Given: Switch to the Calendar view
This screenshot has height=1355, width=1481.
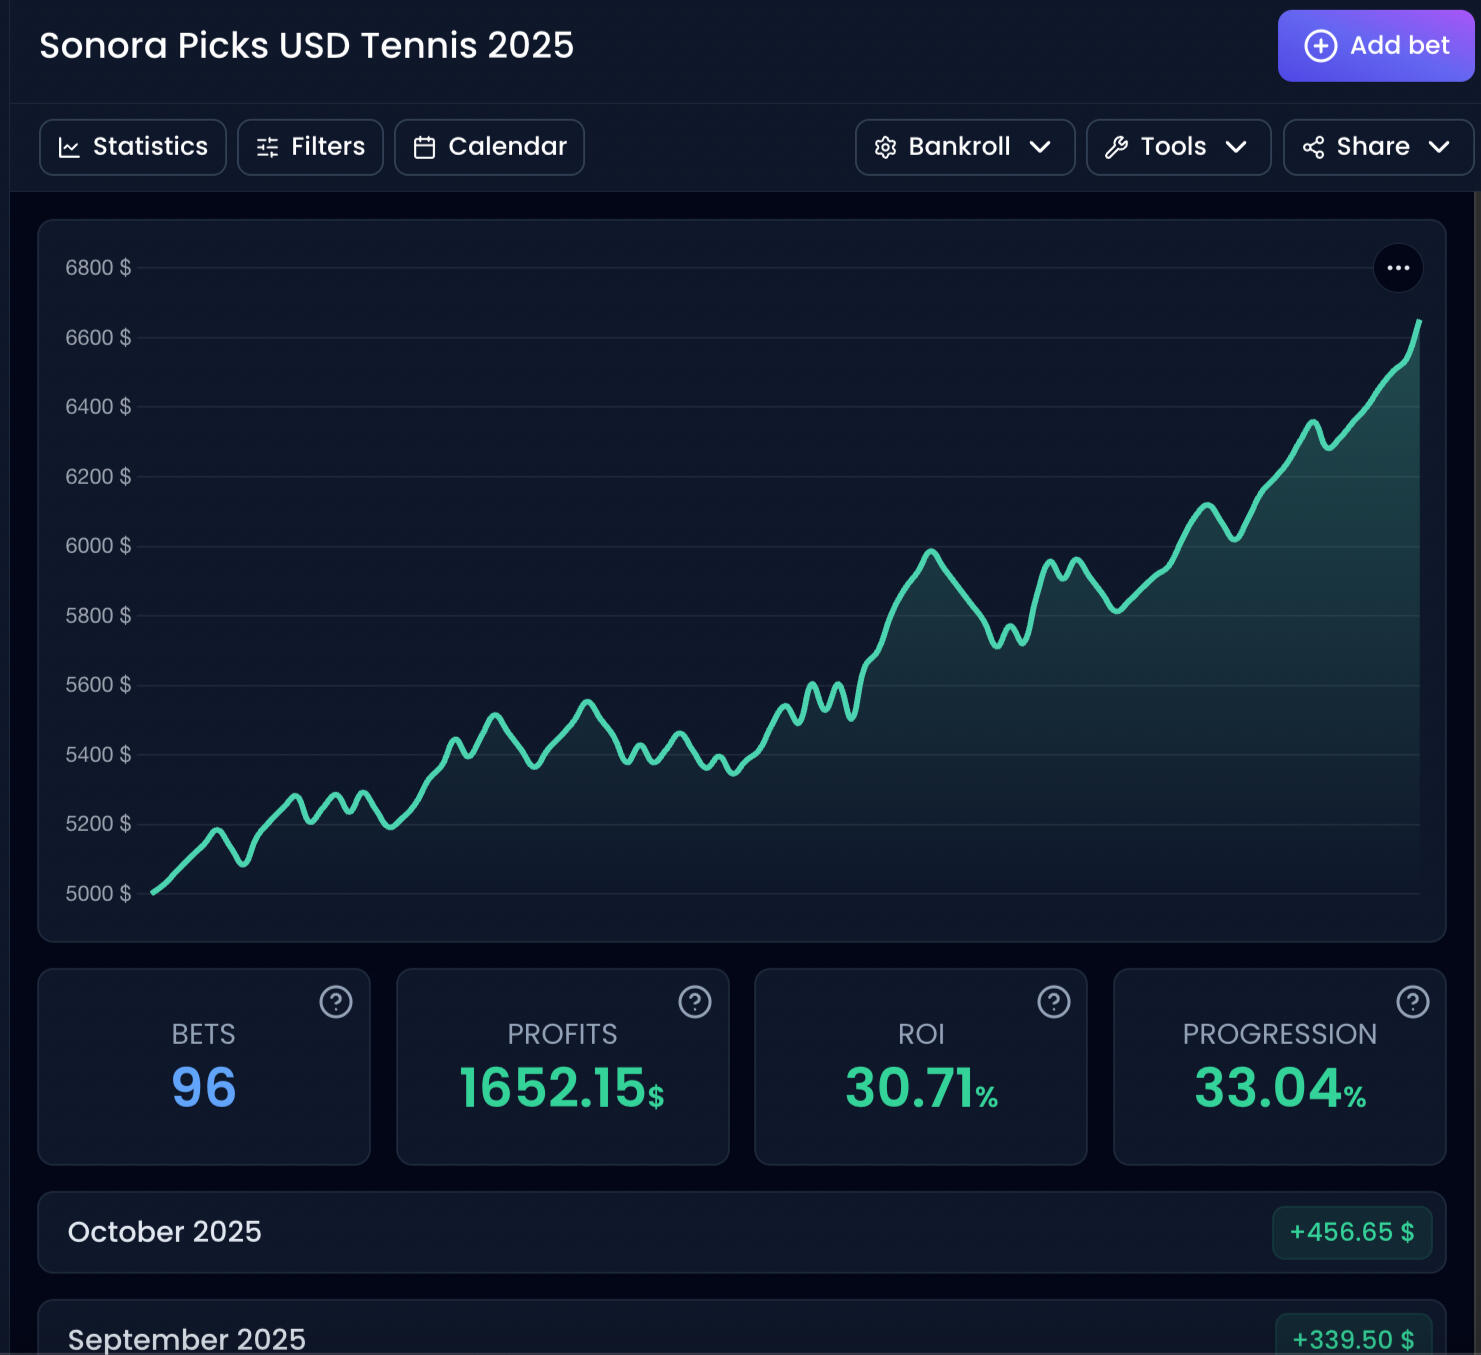Looking at the screenshot, I should pyautogui.click(x=489, y=147).
